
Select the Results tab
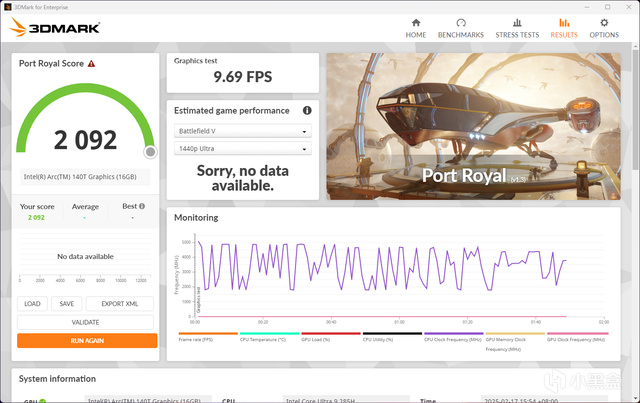click(564, 29)
